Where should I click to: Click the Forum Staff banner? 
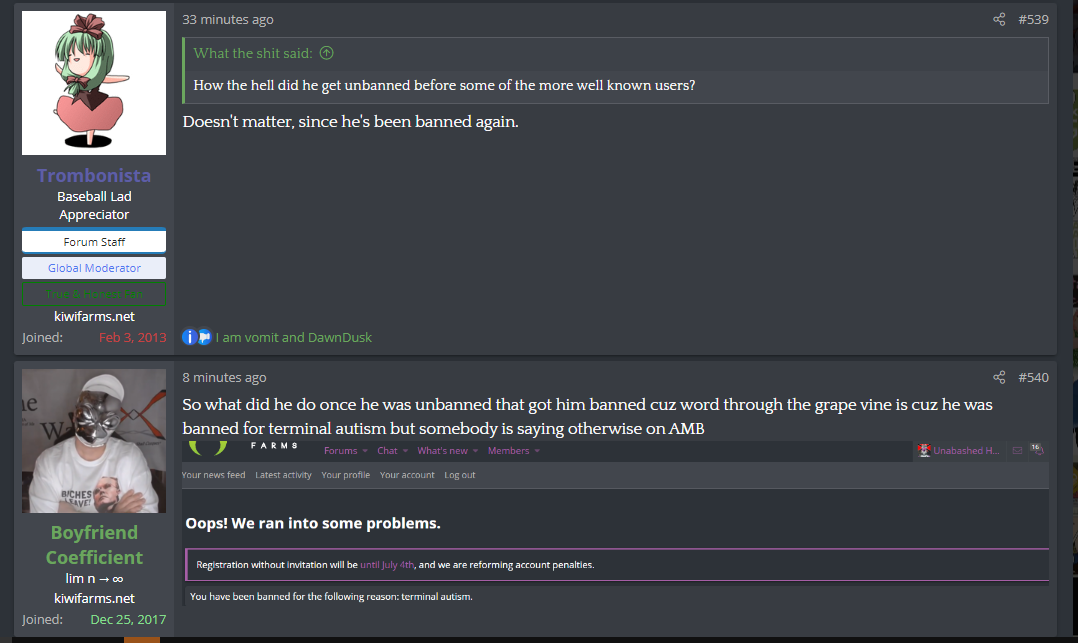point(94,241)
